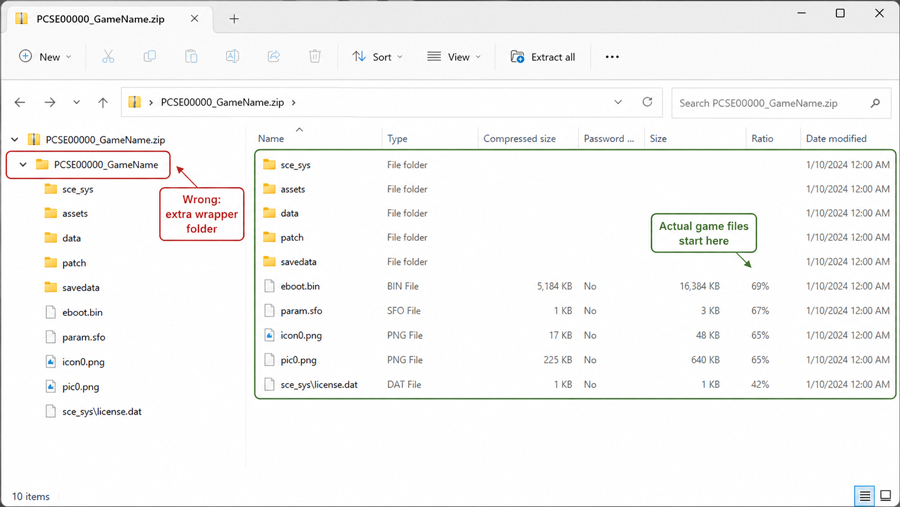Open recent locations chevron dropdown
This screenshot has width=900, height=507.
[76, 102]
